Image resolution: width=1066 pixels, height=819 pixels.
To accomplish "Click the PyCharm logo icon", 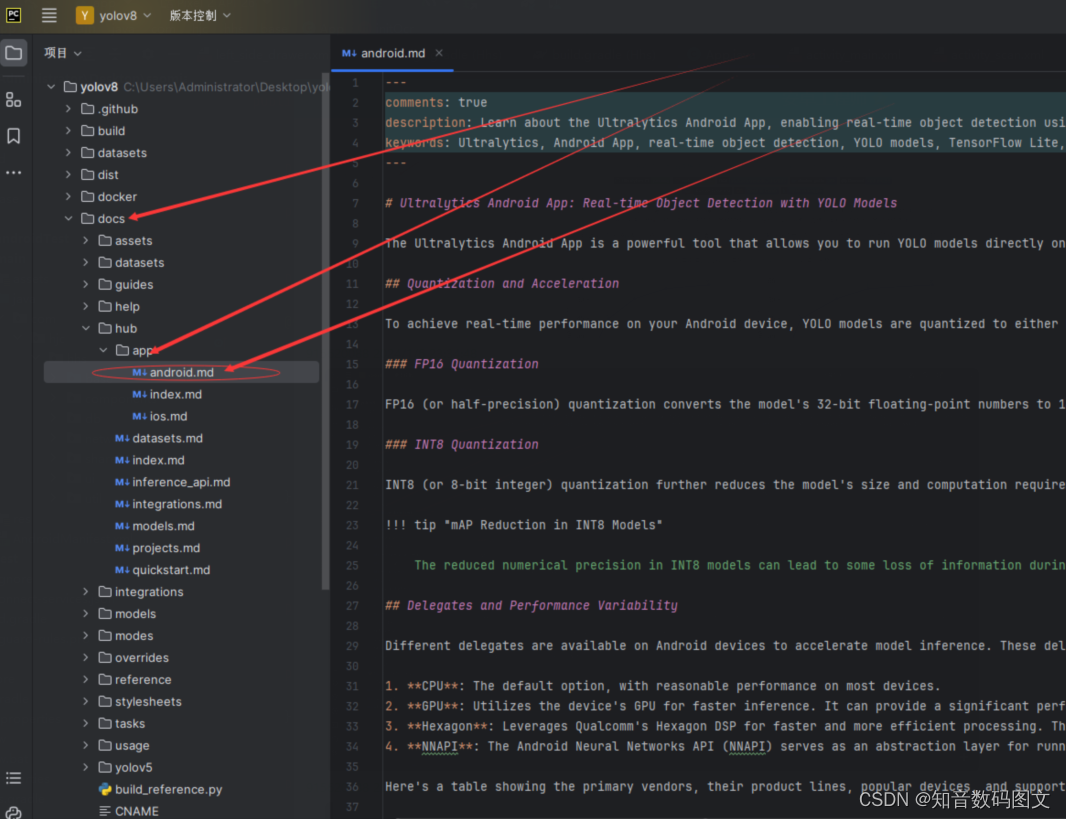I will coord(13,15).
